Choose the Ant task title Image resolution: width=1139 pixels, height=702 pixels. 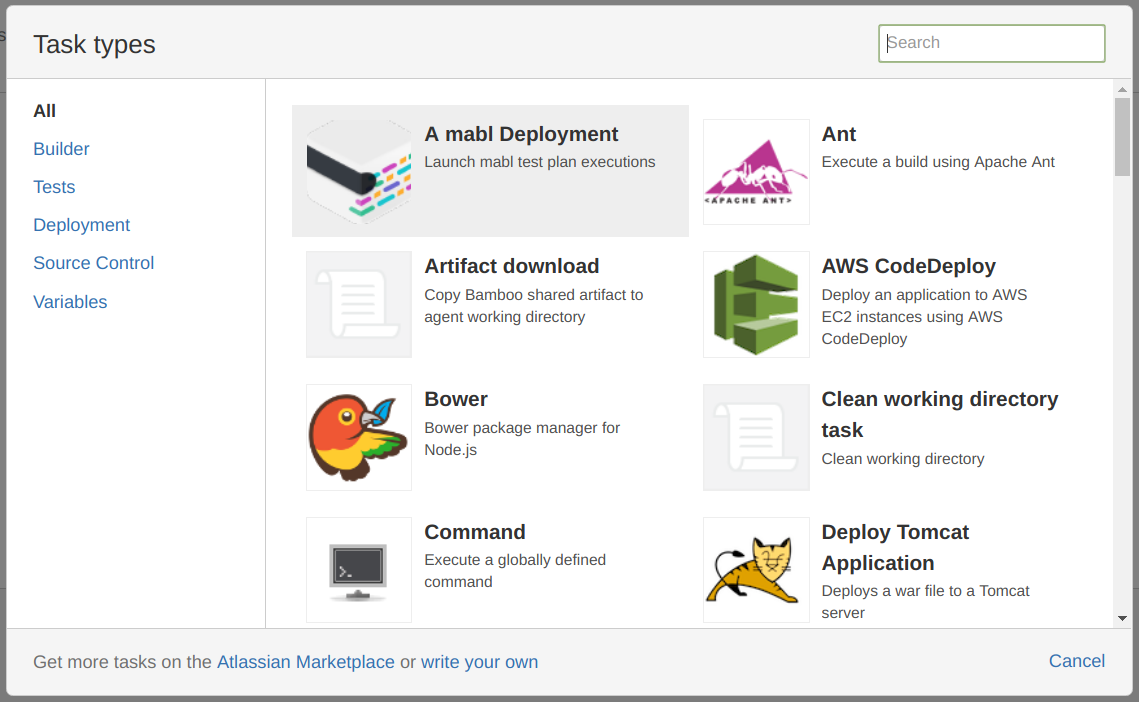[x=839, y=134]
